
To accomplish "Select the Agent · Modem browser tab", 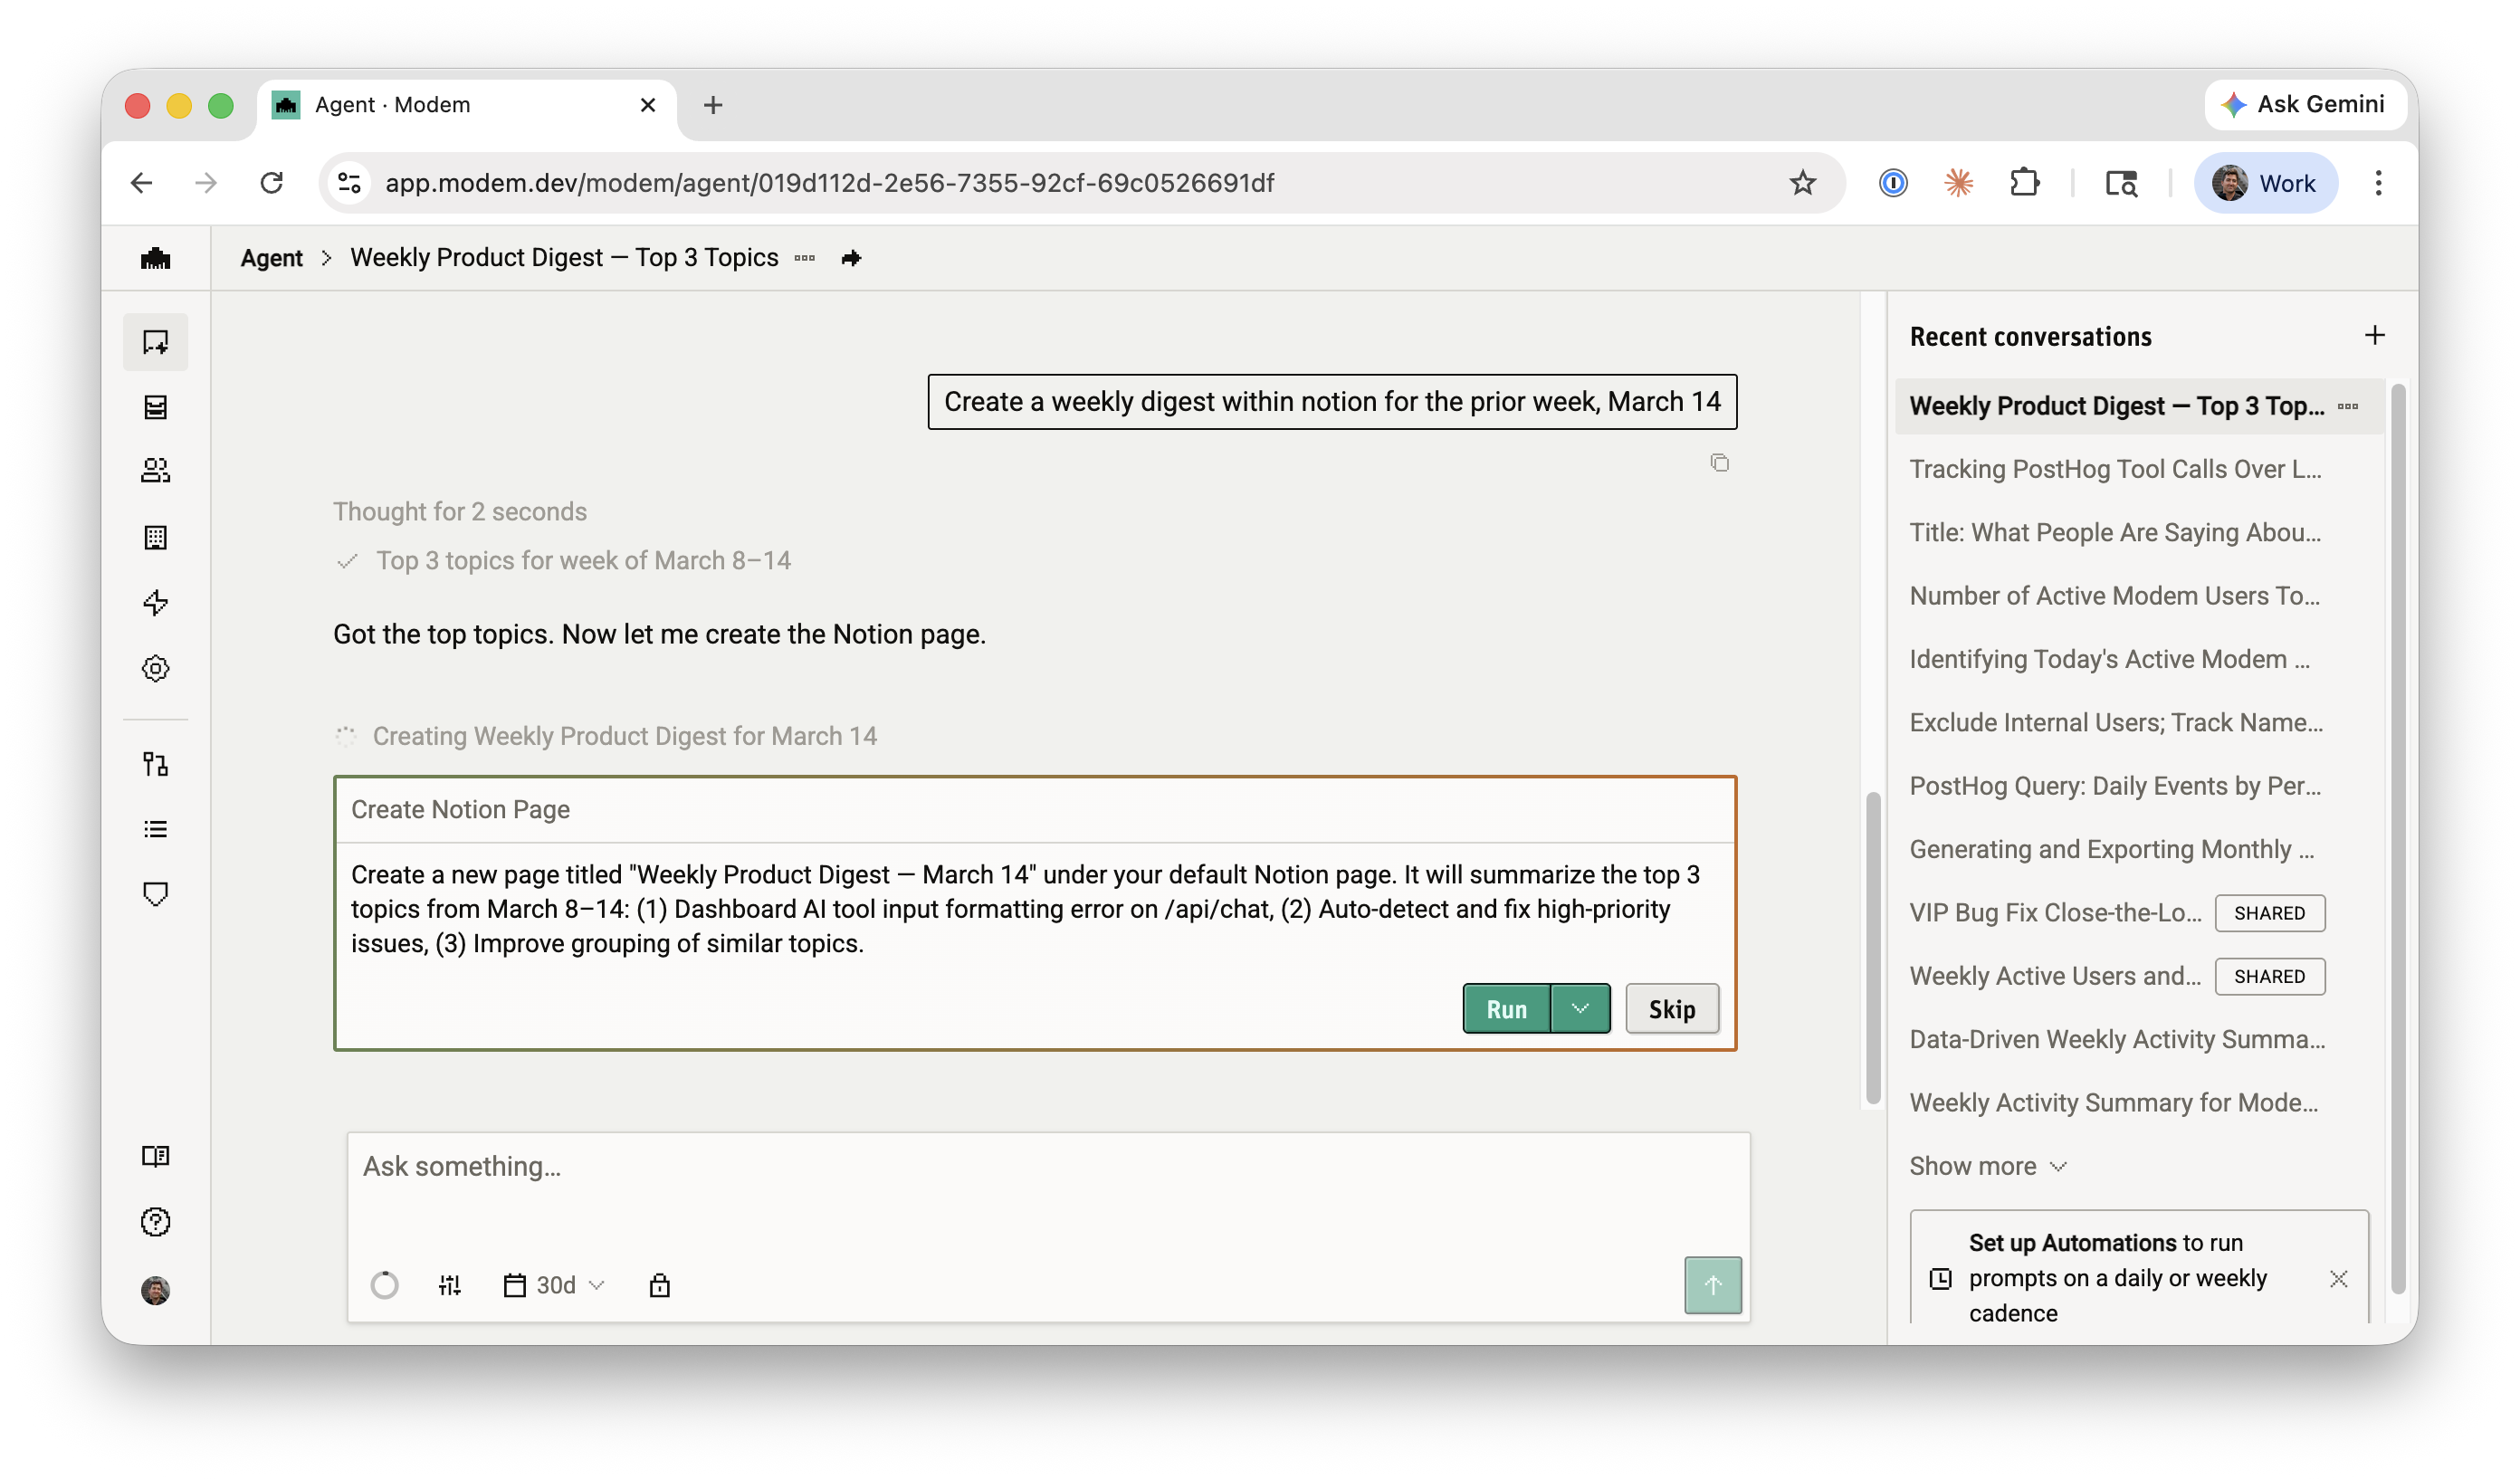I will tap(466, 105).
